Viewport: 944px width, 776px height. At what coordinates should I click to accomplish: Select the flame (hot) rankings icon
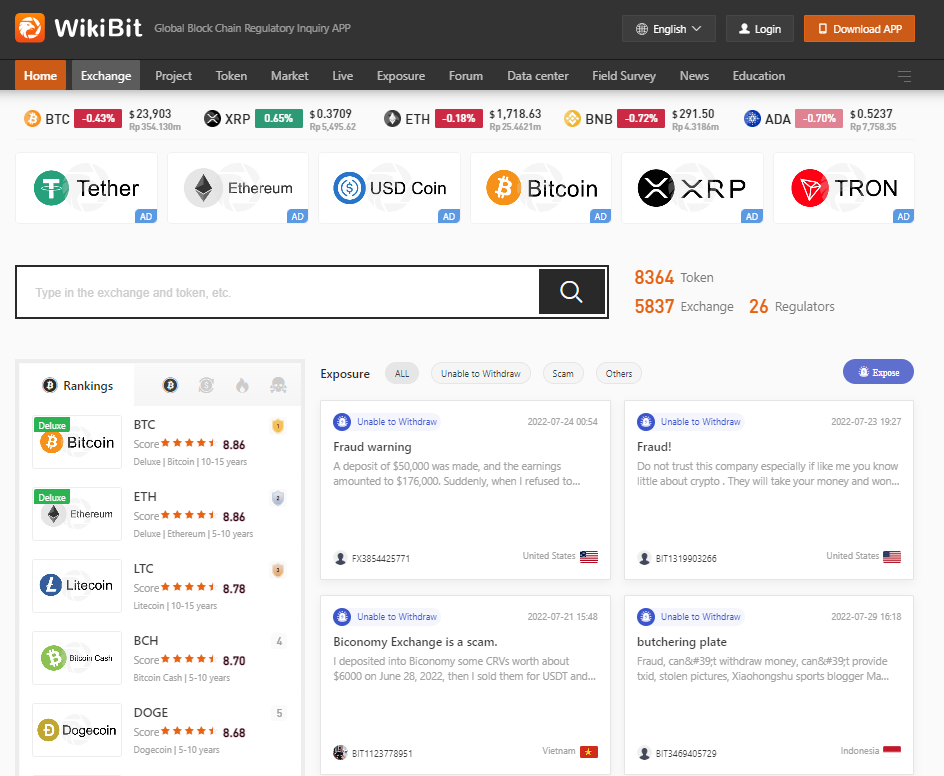tap(242, 385)
